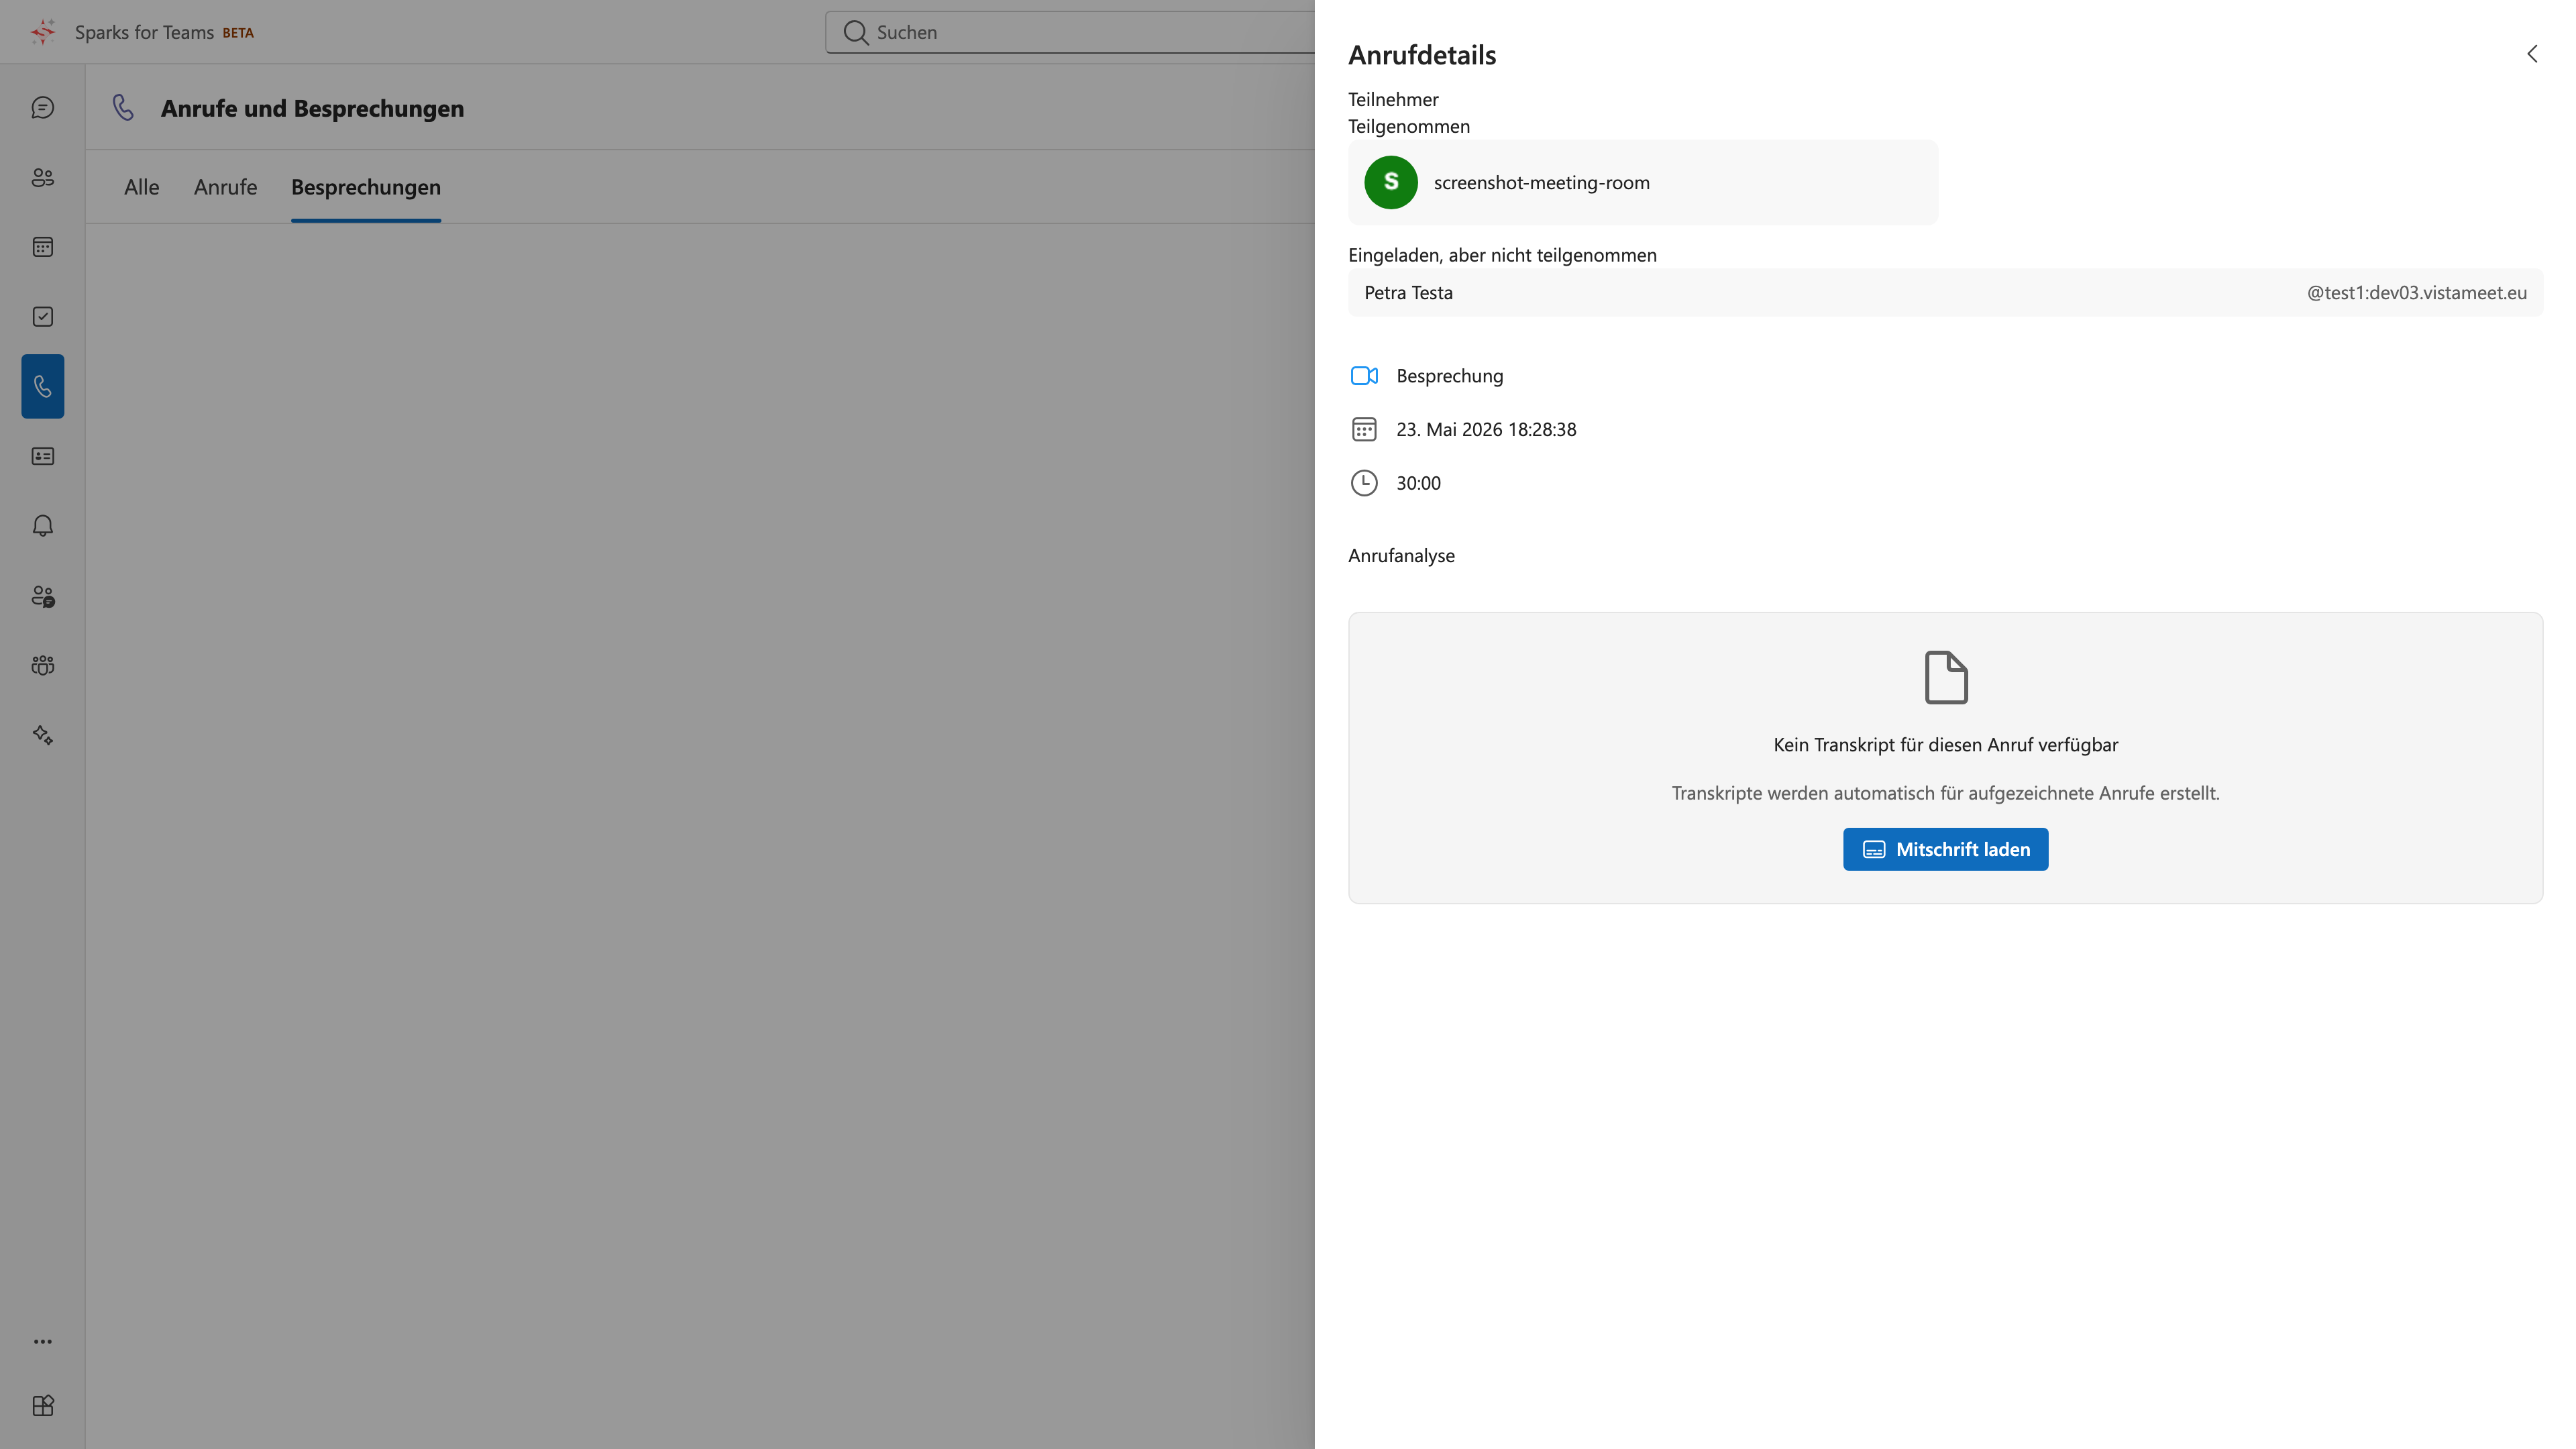Viewport: 2576px width, 1449px height.
Task: Switch to the Anrufe tab
Action: click(225, 187)
